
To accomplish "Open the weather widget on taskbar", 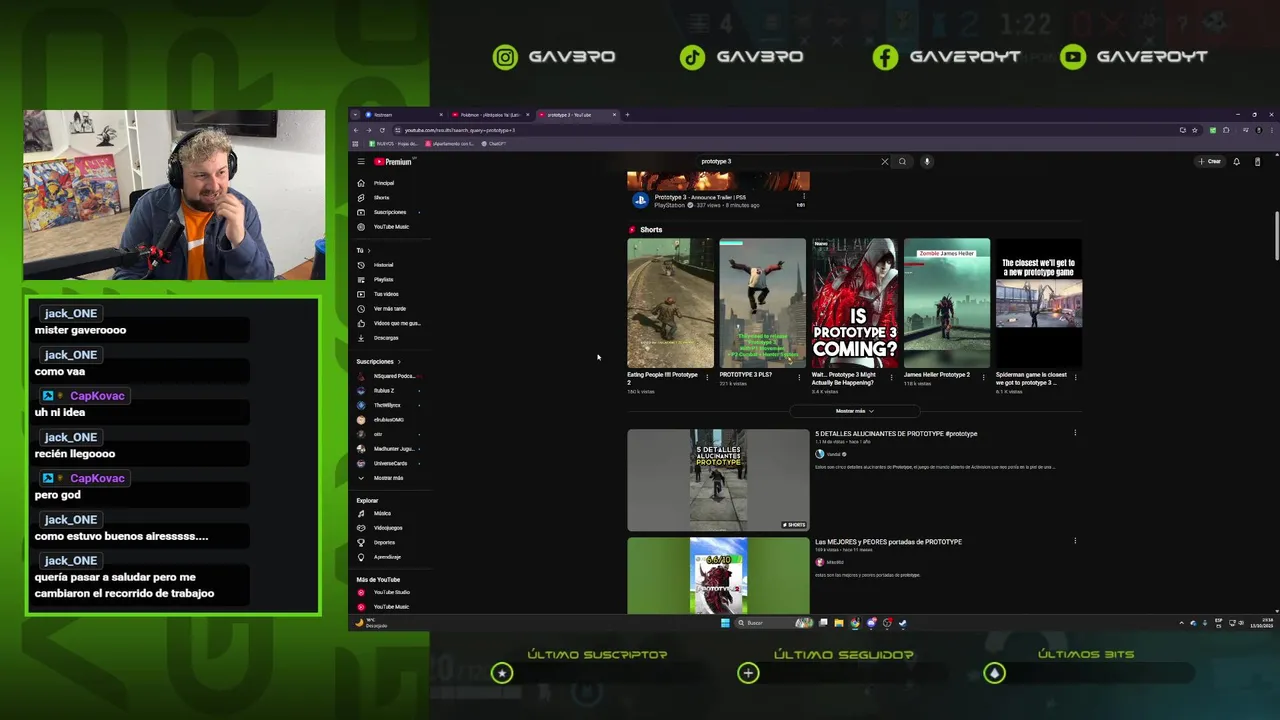I will pyautogui.click(x=371, y=623).
